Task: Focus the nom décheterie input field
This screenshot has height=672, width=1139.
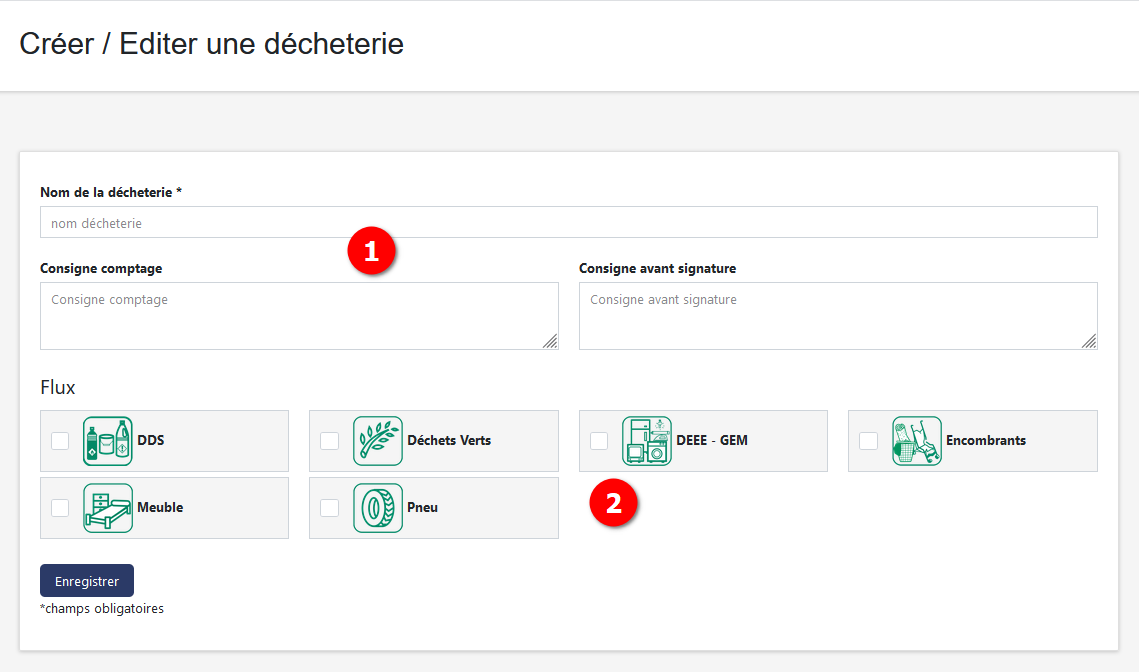Action: (568, 221)
